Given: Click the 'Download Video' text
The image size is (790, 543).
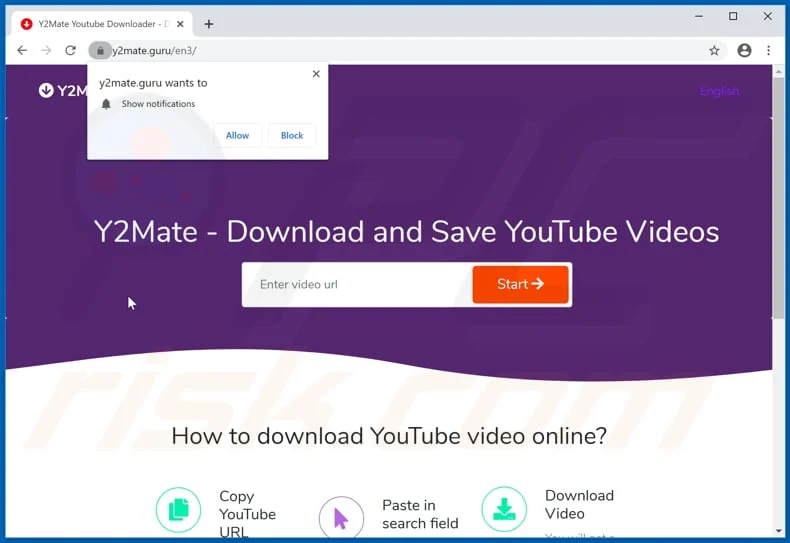Looking at the screenshot, I should click(579, 505).
